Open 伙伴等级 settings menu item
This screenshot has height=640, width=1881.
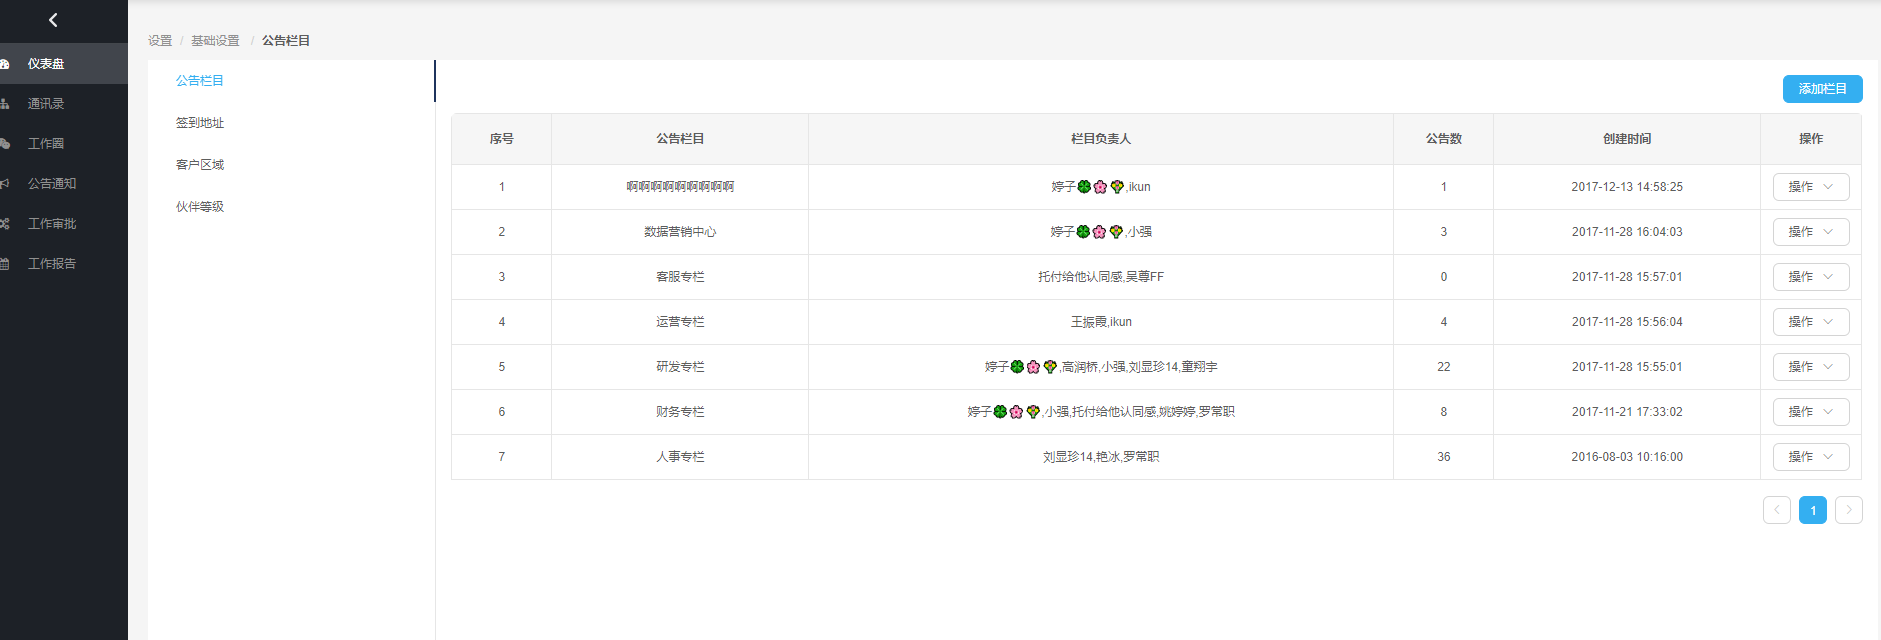tap(200, 207)
